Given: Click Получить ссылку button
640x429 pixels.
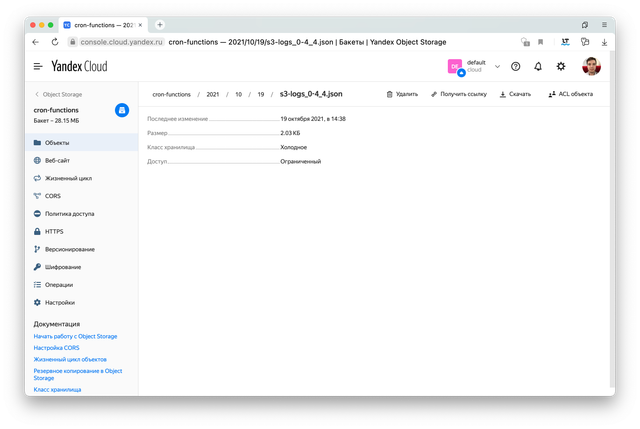Looking at the screenshot, I should click(x=460, y=94).
